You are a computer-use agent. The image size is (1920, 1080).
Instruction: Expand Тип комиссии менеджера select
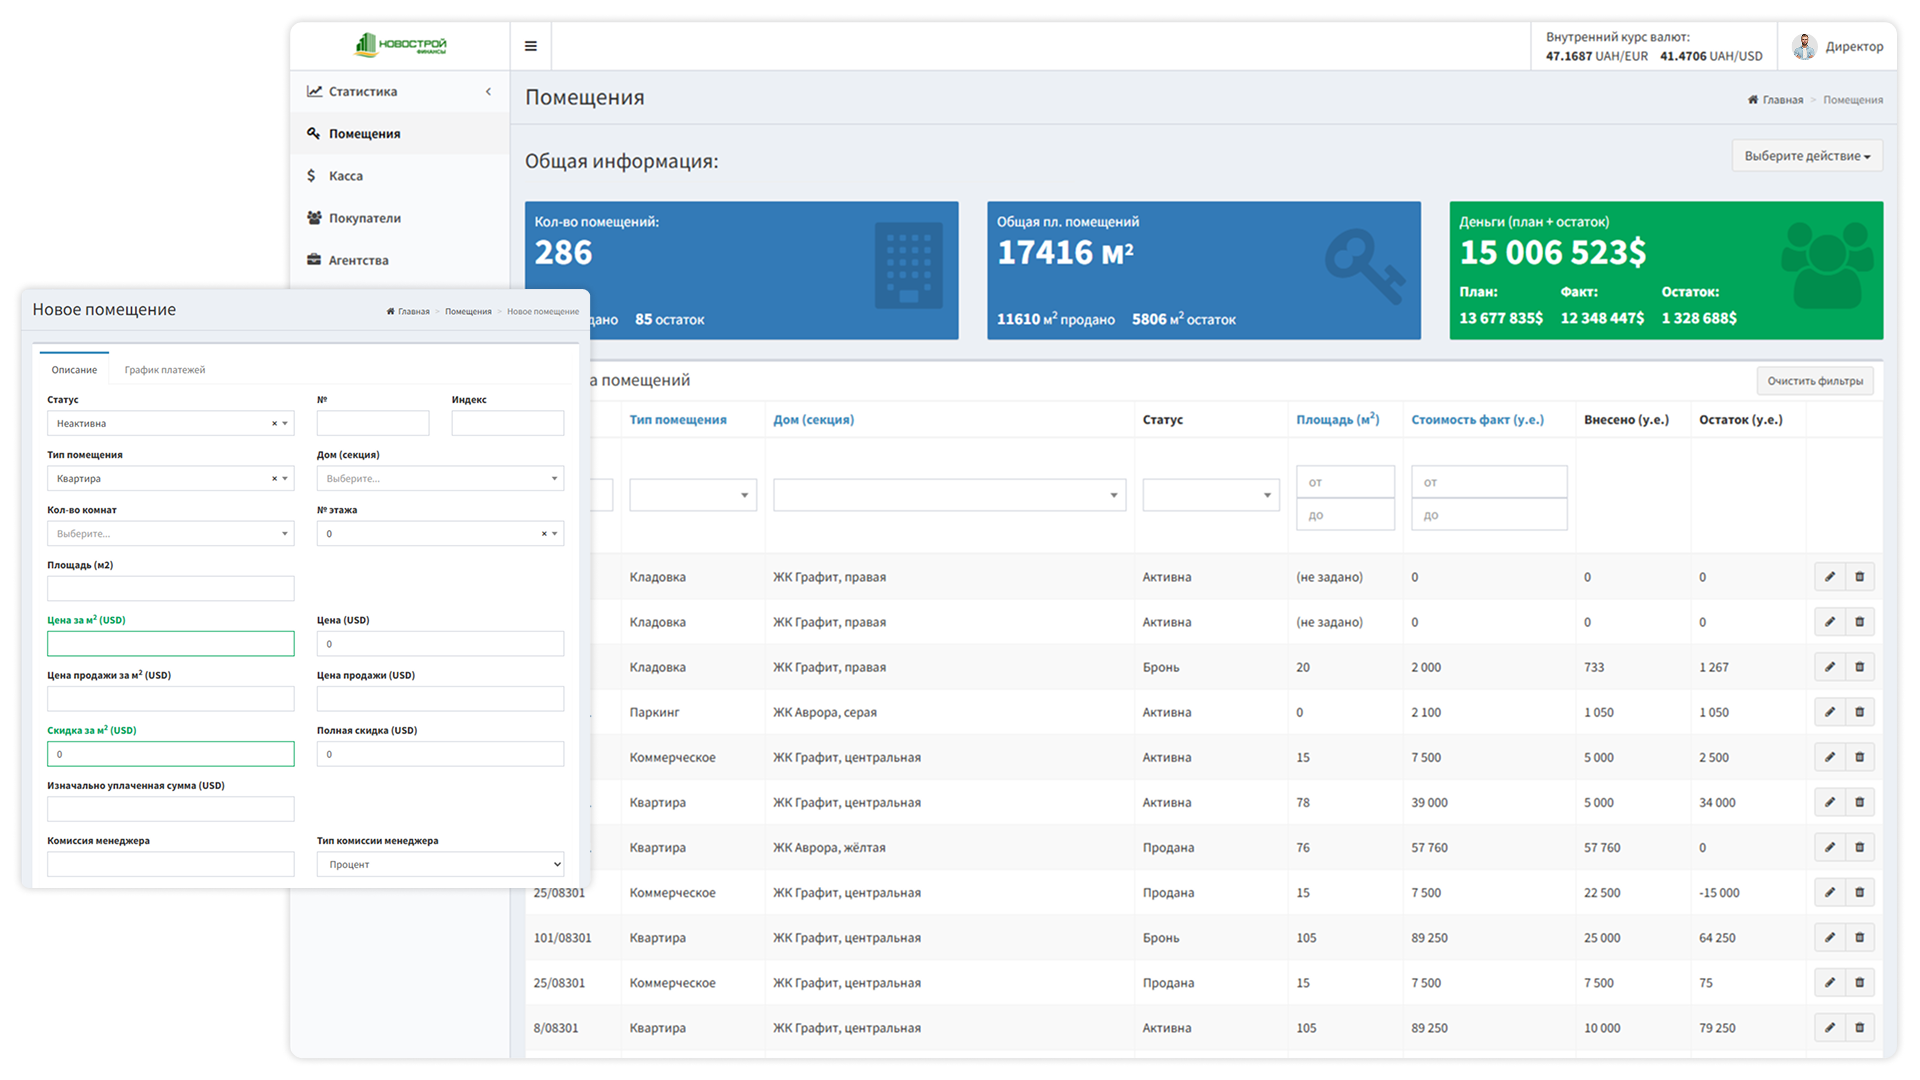440,864
